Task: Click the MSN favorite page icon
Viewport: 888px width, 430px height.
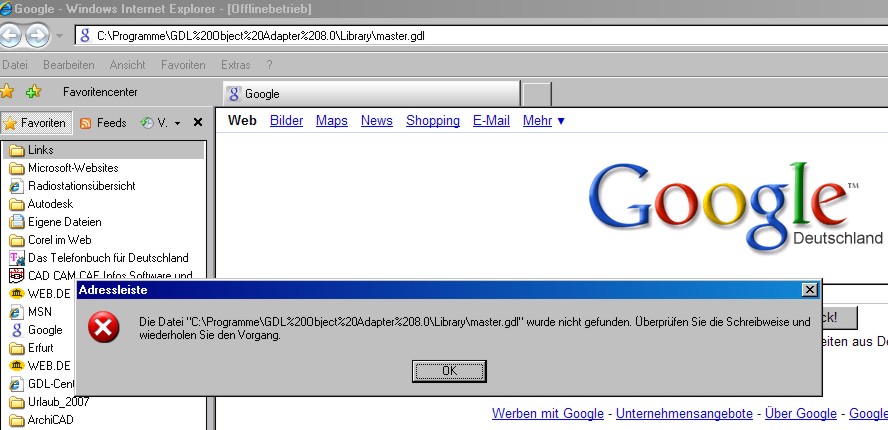Action: (x=17, y=312)
